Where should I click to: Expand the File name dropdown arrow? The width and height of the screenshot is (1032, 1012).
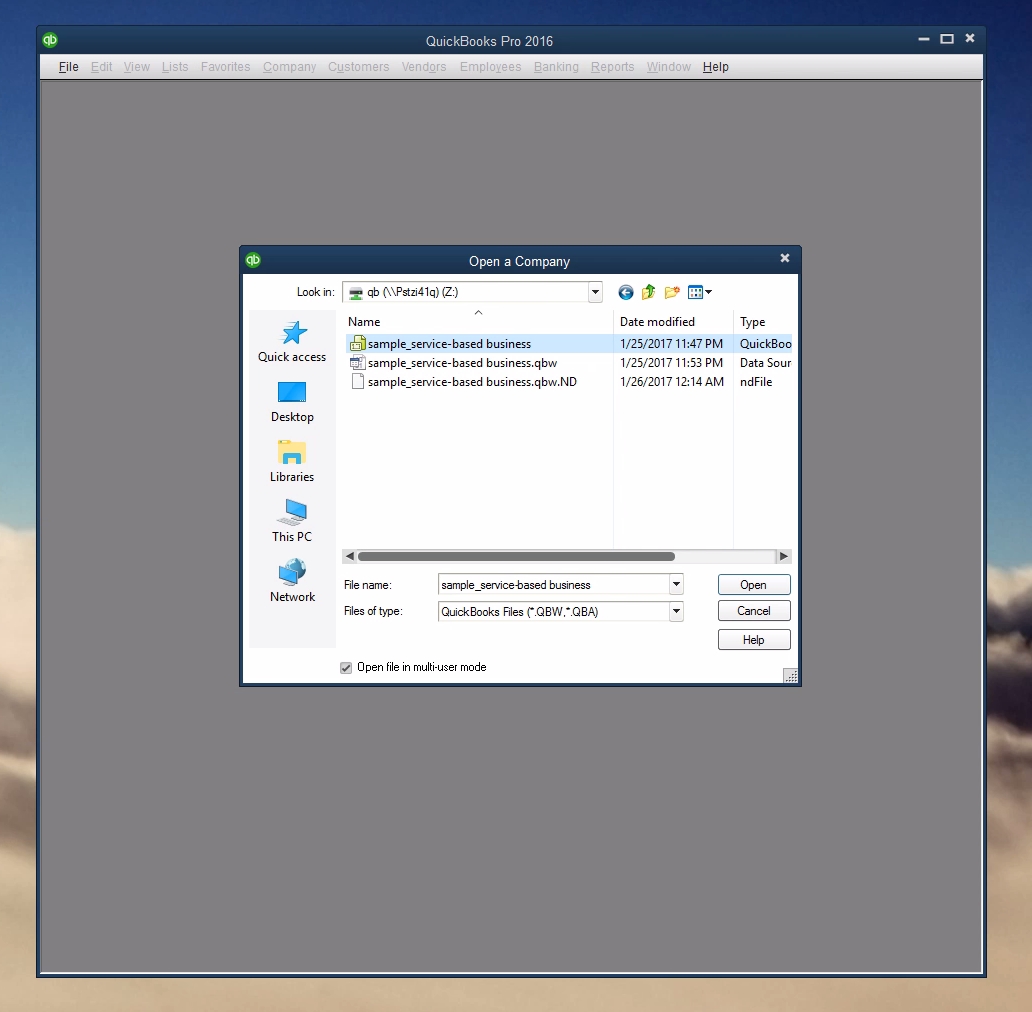pos(676,584)
